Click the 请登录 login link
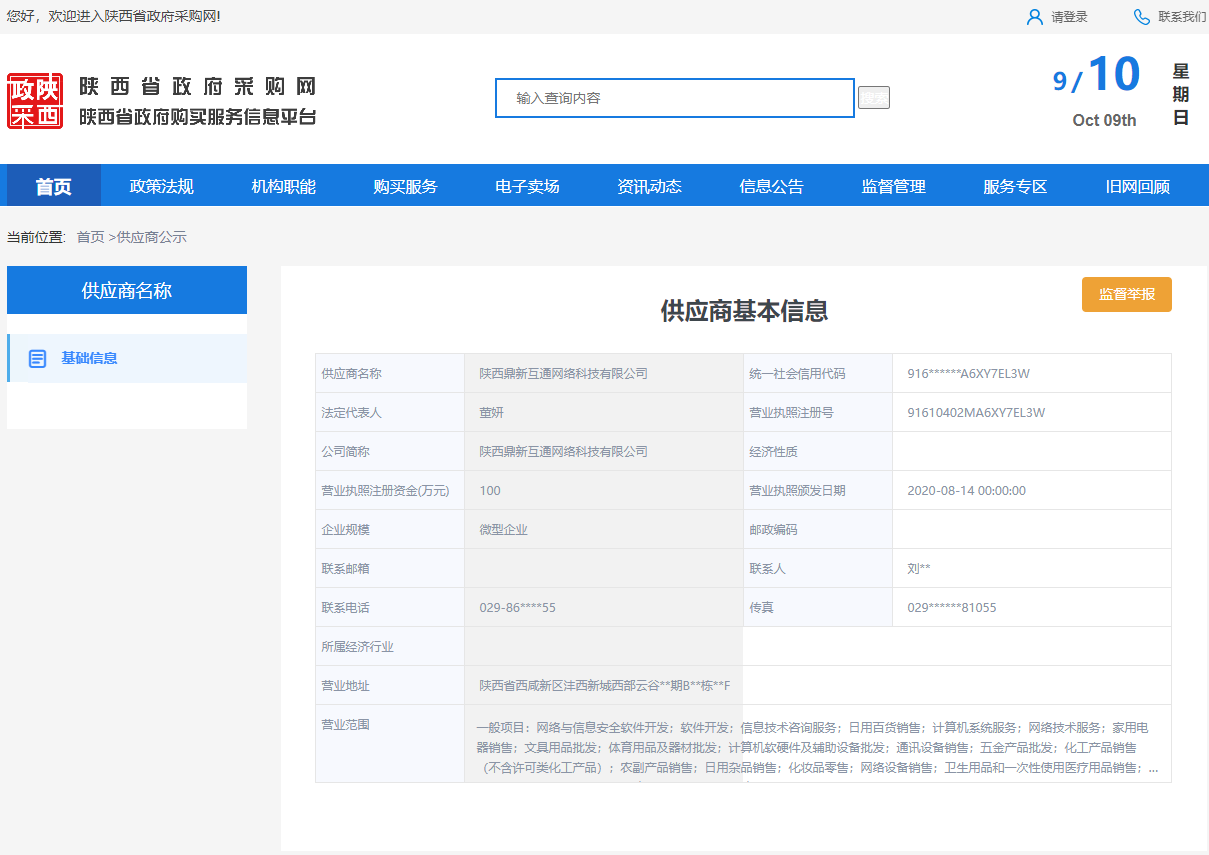 coord(1069,17)
